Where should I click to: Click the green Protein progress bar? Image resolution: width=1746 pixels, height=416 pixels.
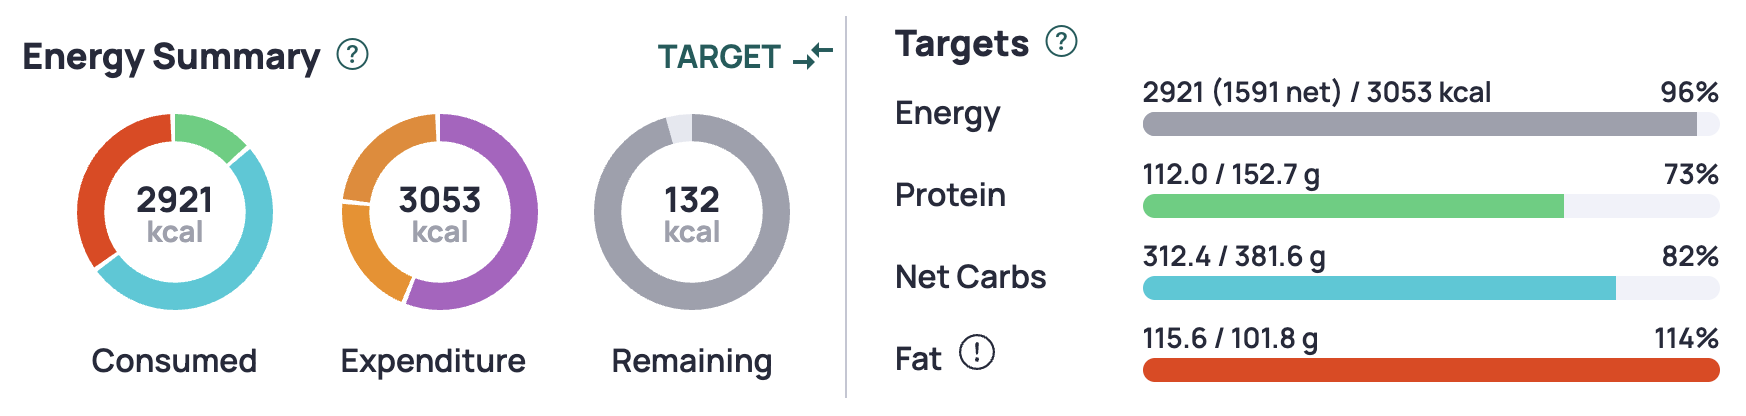tap(1352, 206)
